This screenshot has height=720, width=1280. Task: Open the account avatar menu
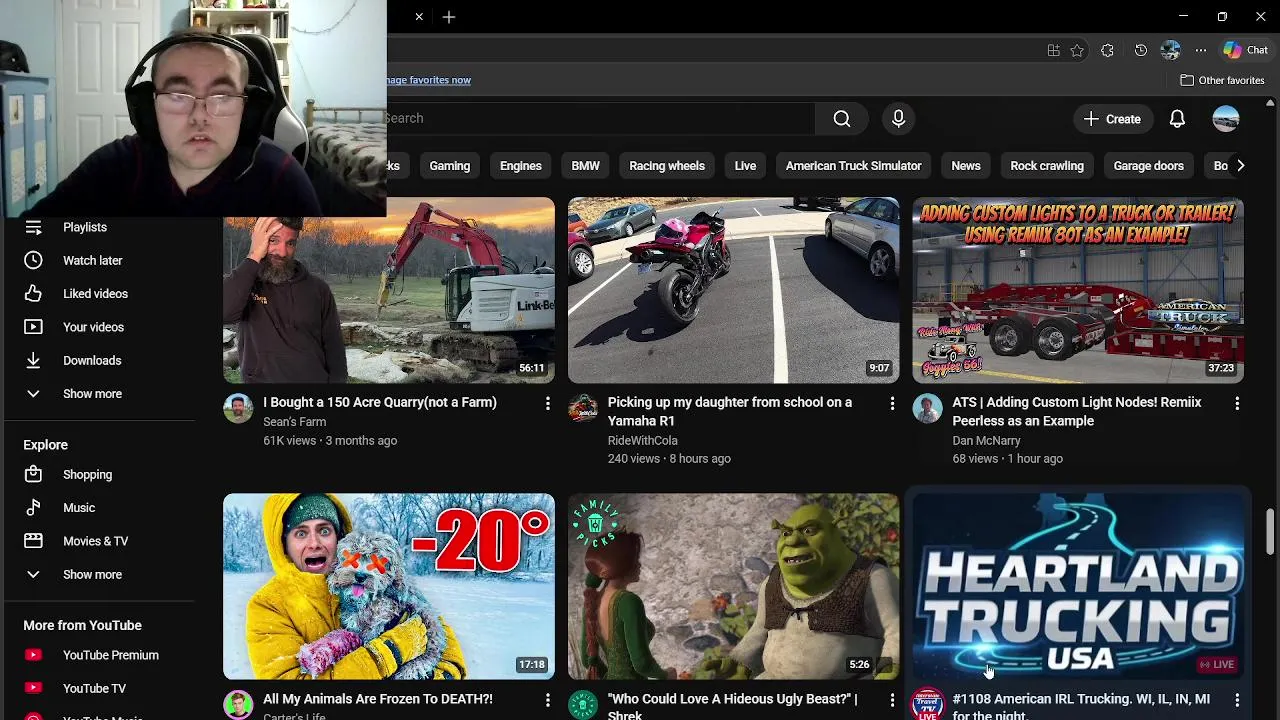point(1226,119)
